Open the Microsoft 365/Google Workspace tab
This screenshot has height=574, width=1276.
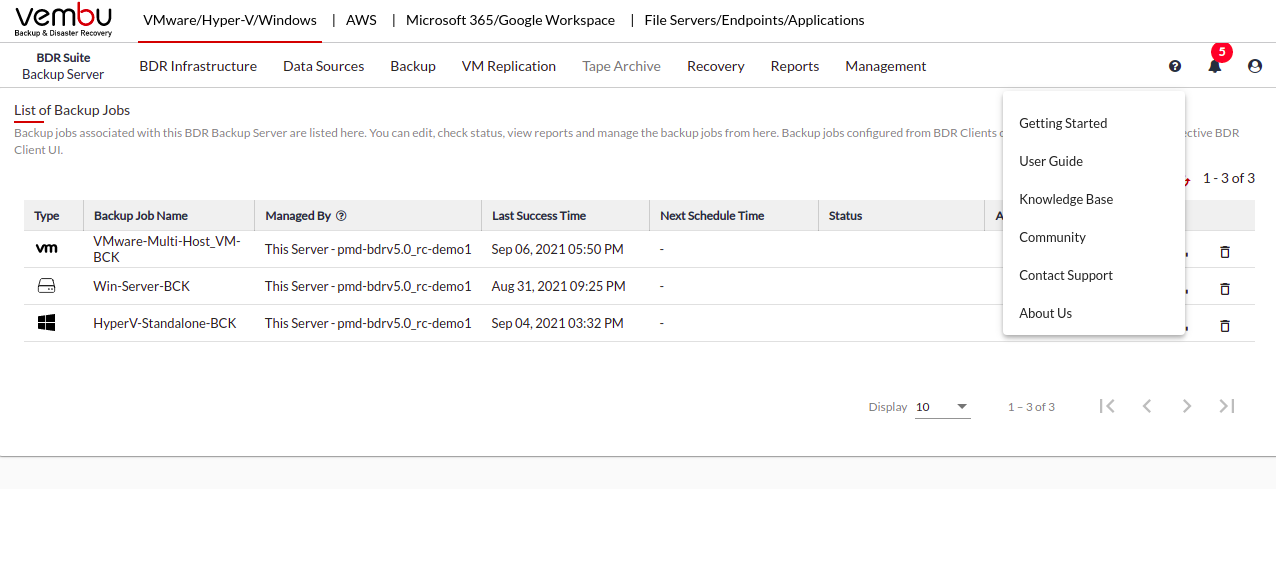510,20
